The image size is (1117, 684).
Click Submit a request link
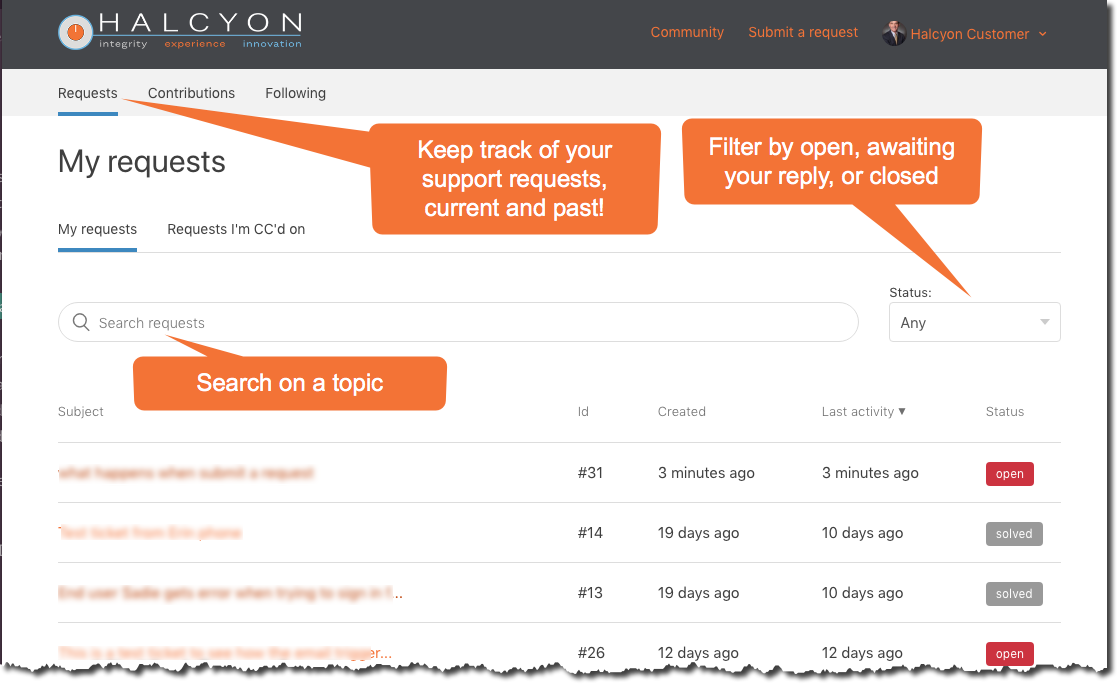click(803, 32)
